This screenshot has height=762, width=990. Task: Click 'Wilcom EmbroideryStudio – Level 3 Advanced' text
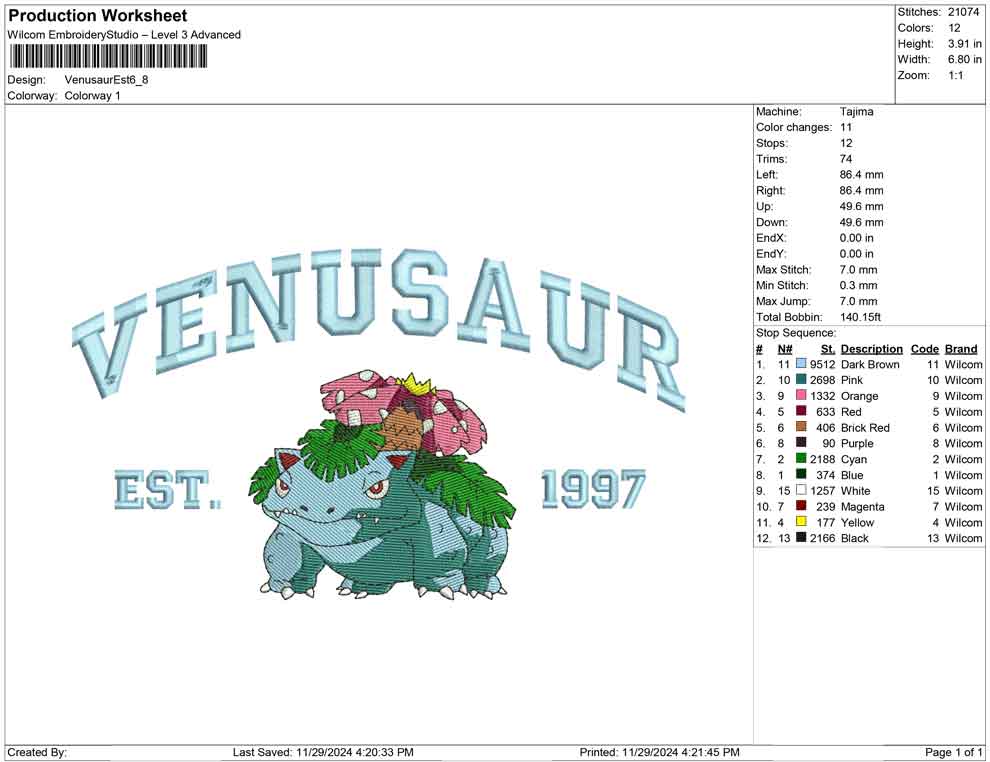point(124,35)
